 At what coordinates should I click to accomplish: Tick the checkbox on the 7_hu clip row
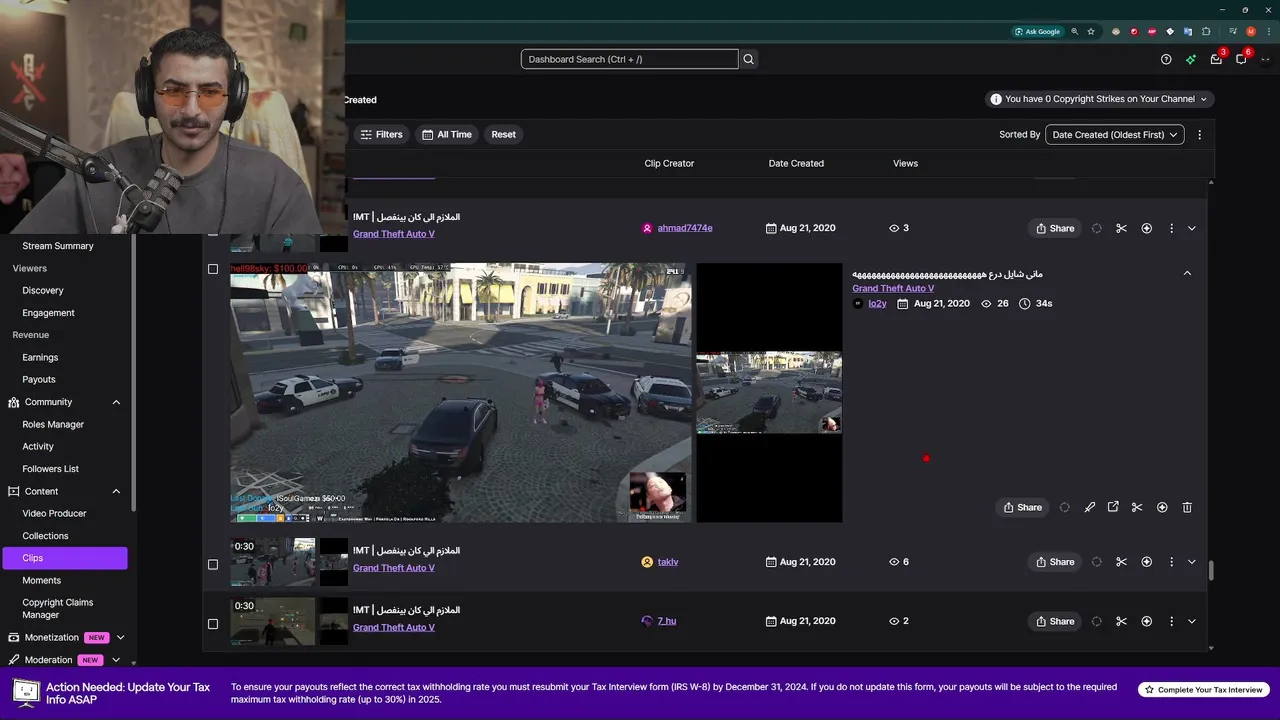click(212, 624)
